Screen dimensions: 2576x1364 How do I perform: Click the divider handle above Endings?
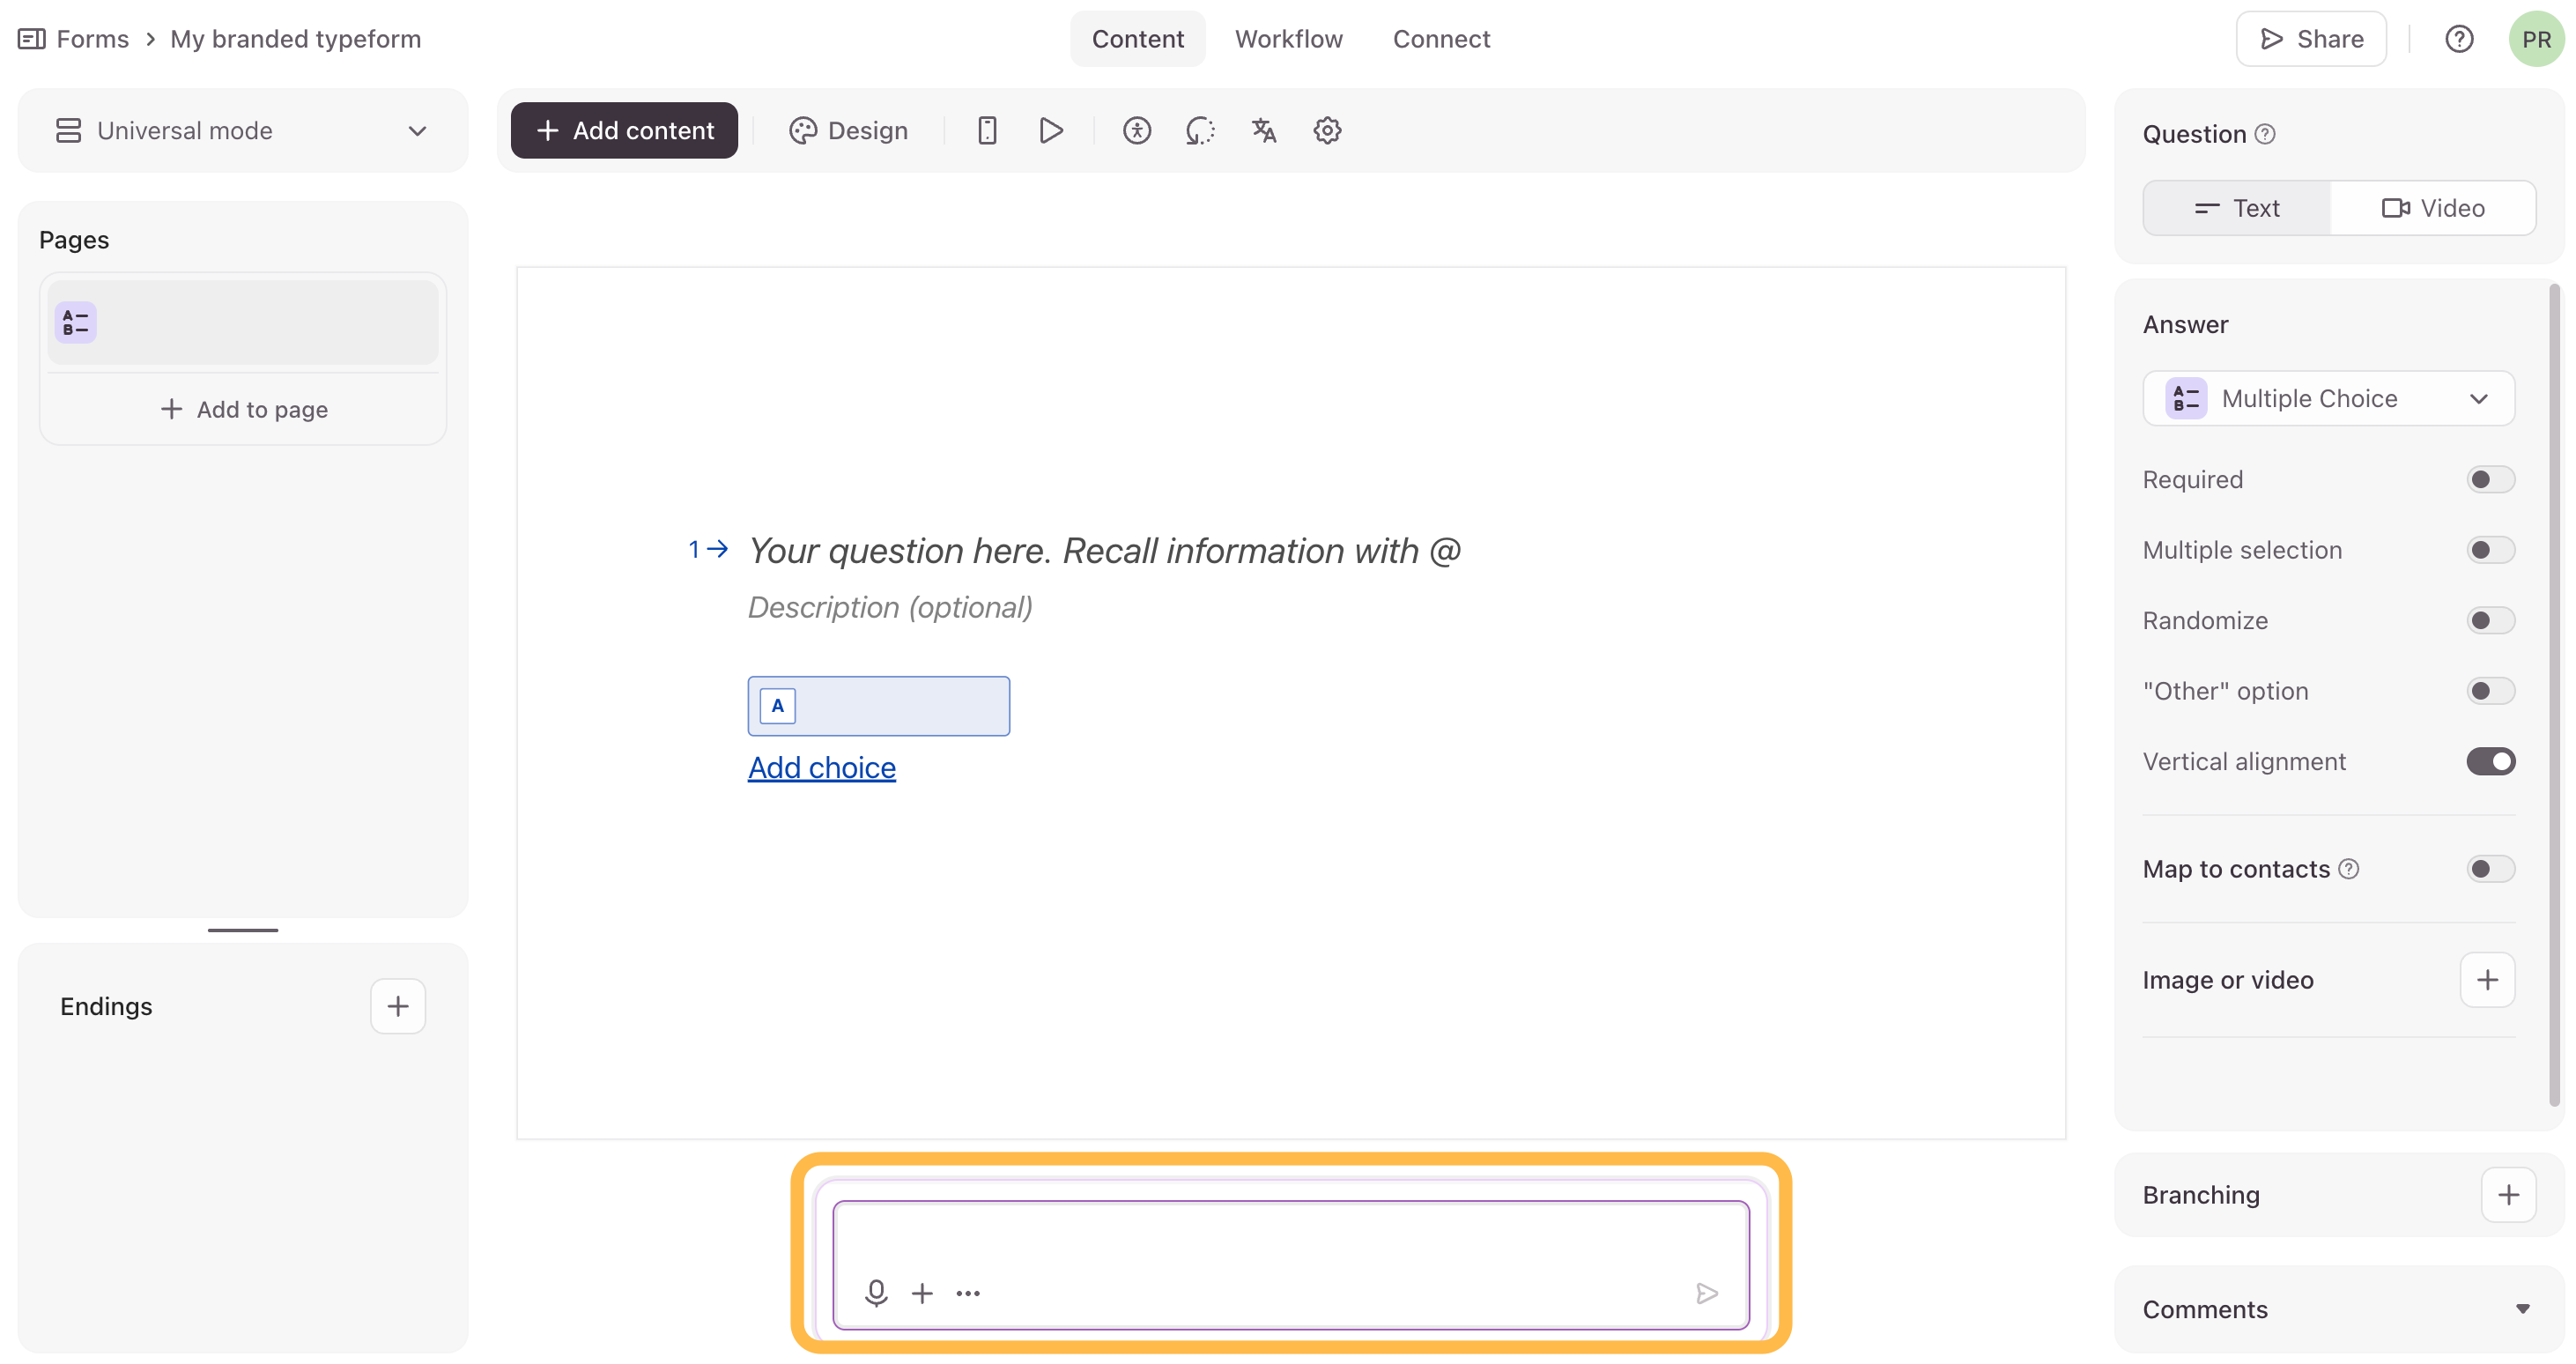tap(243, 930)
